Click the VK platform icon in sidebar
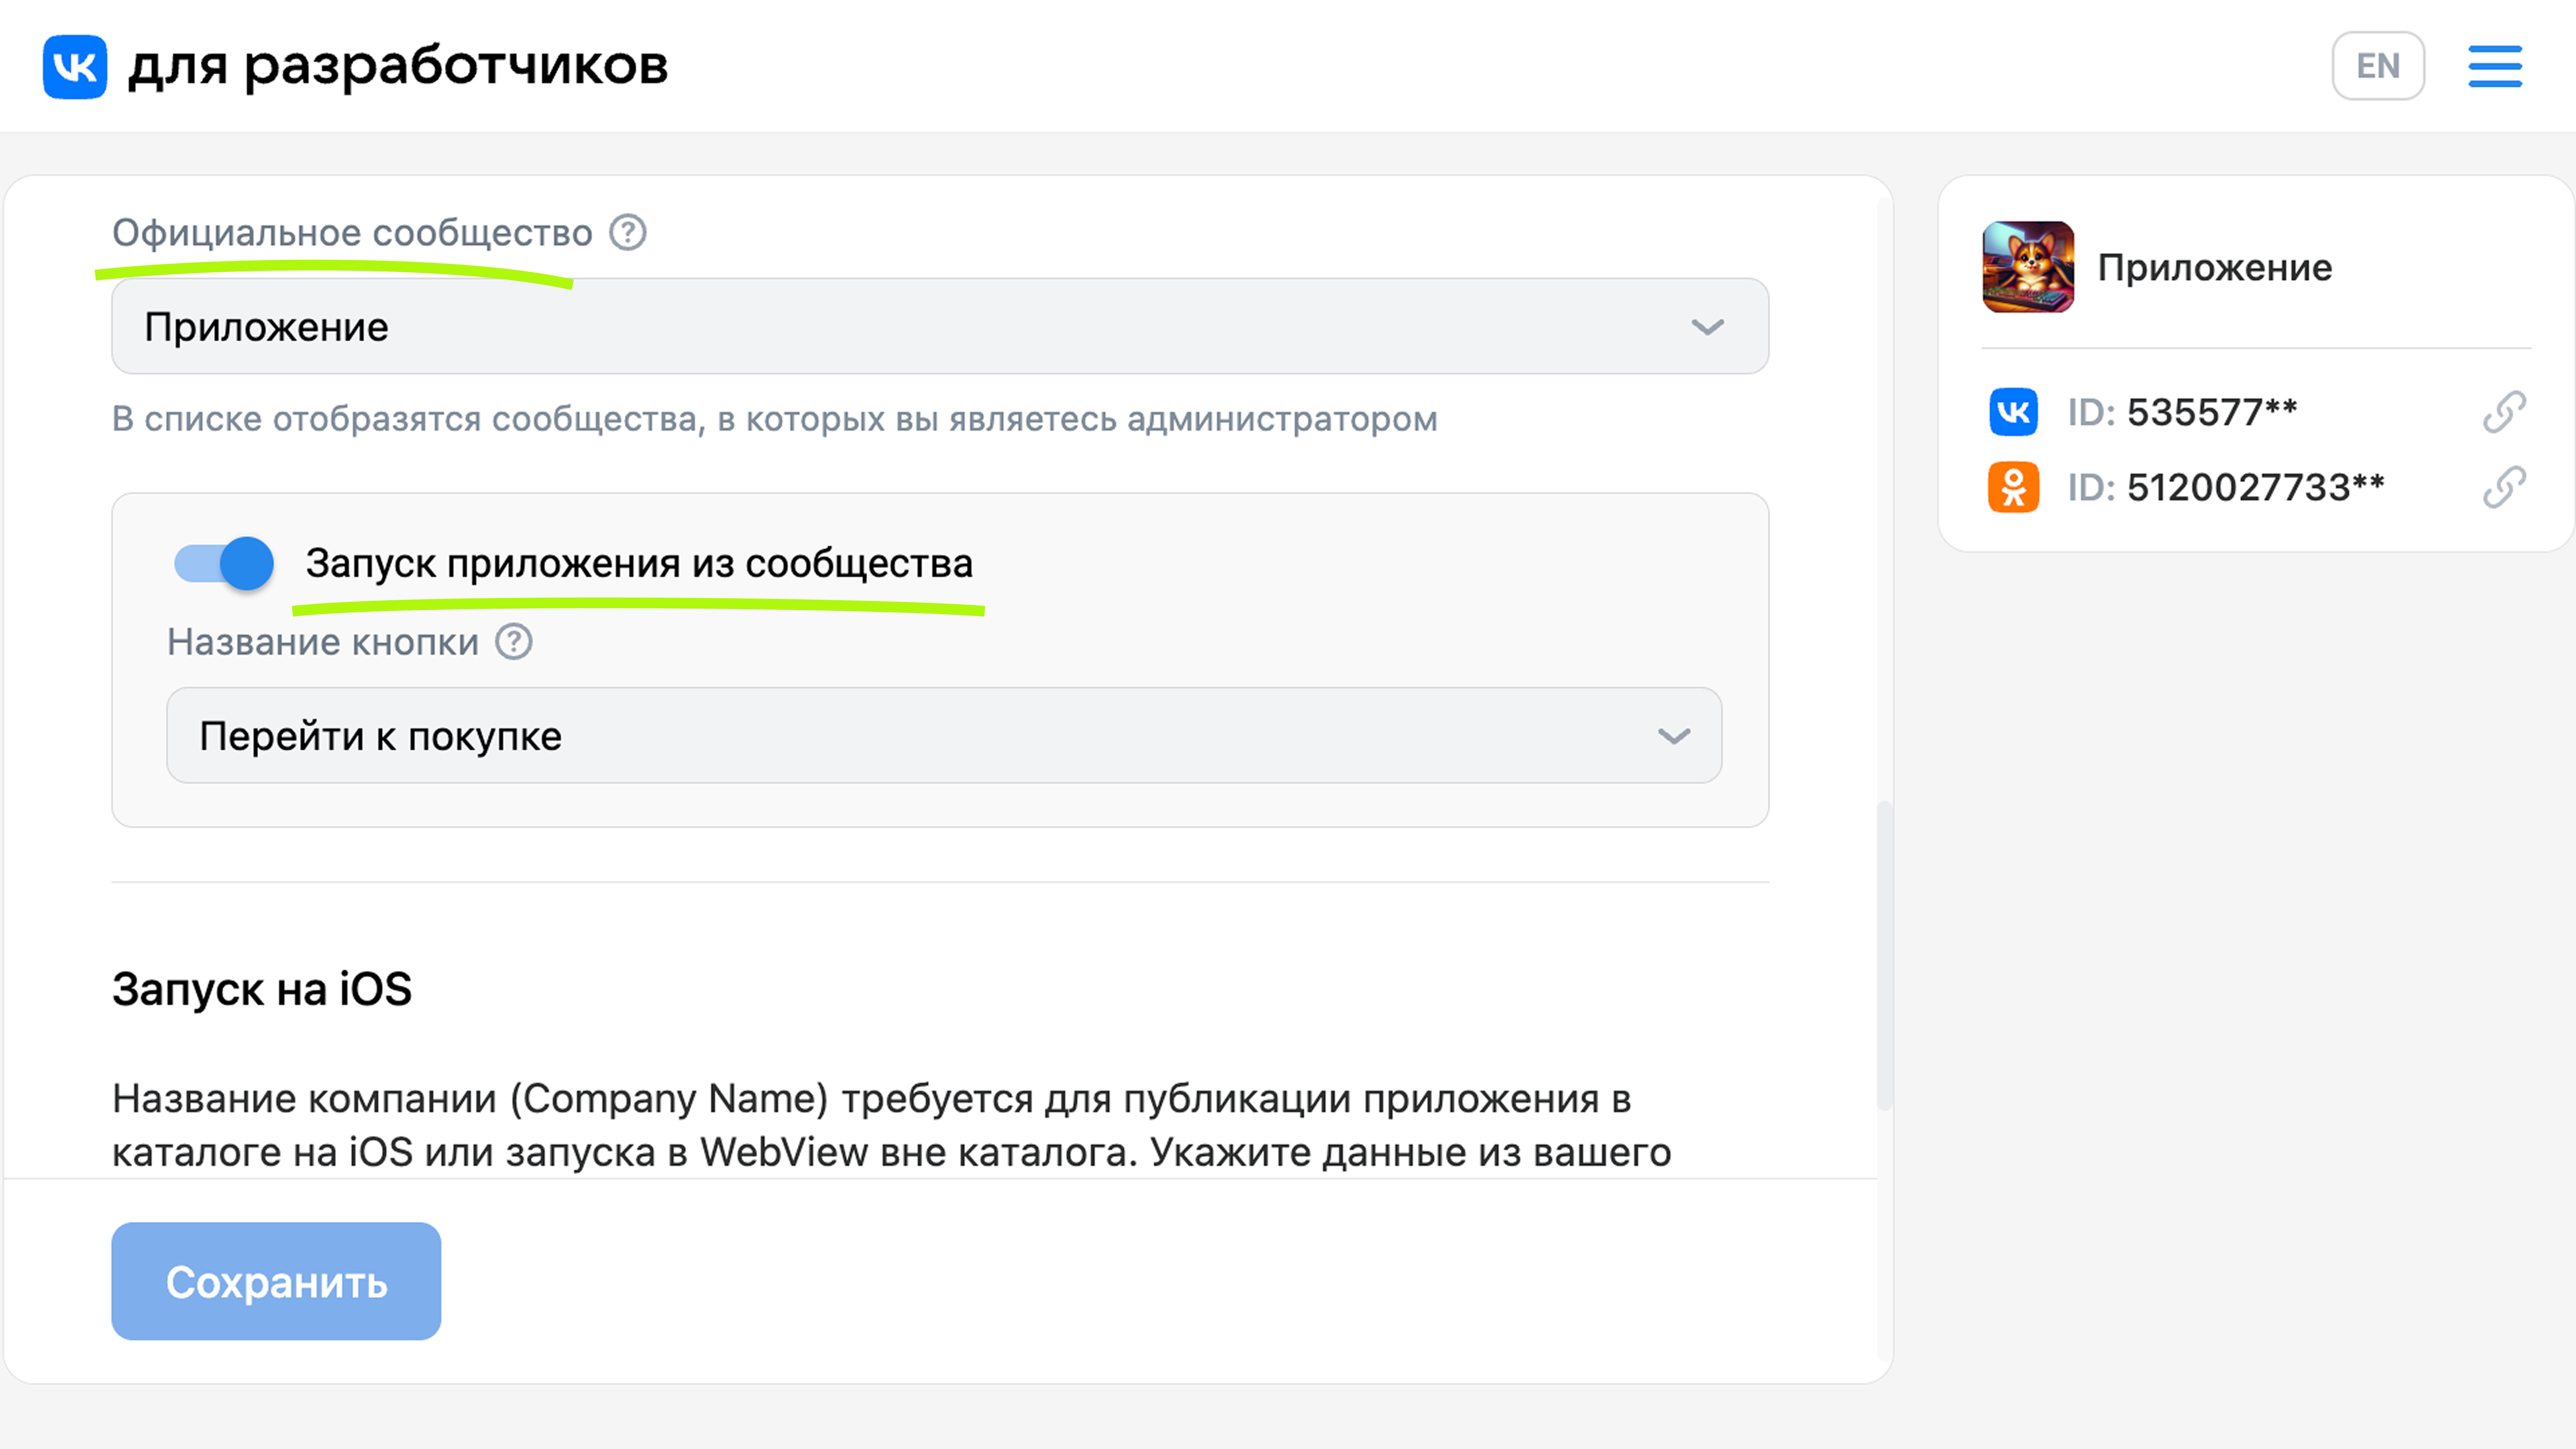Viewport: 2576px width, 1449px height. (x=2013, y=412)
